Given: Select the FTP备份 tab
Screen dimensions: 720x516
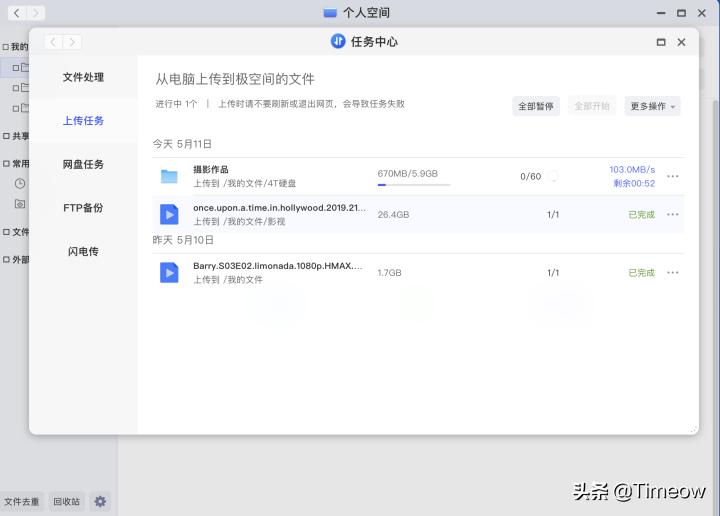Looking at the screenshot, I should [83, 208].
